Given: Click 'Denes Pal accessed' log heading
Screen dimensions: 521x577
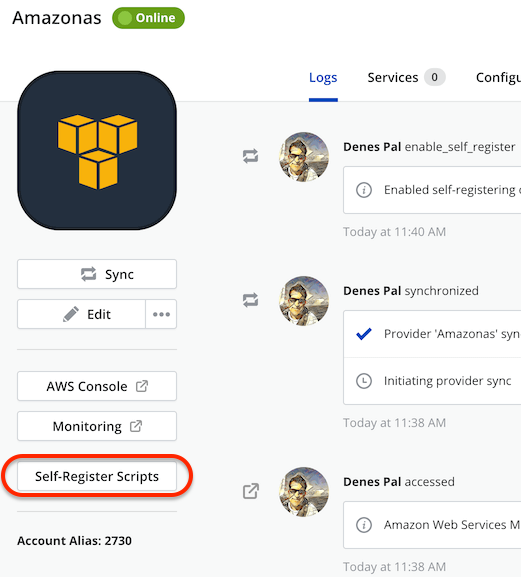Looking at the screenshot, I should tap(399, 482).
